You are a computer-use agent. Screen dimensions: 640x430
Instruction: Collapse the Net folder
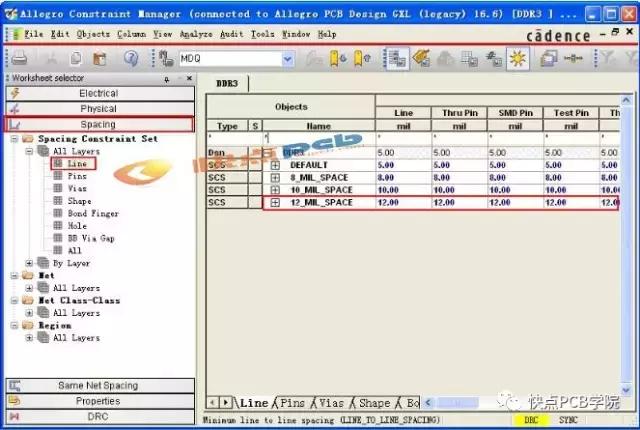(x=14, y=275)
